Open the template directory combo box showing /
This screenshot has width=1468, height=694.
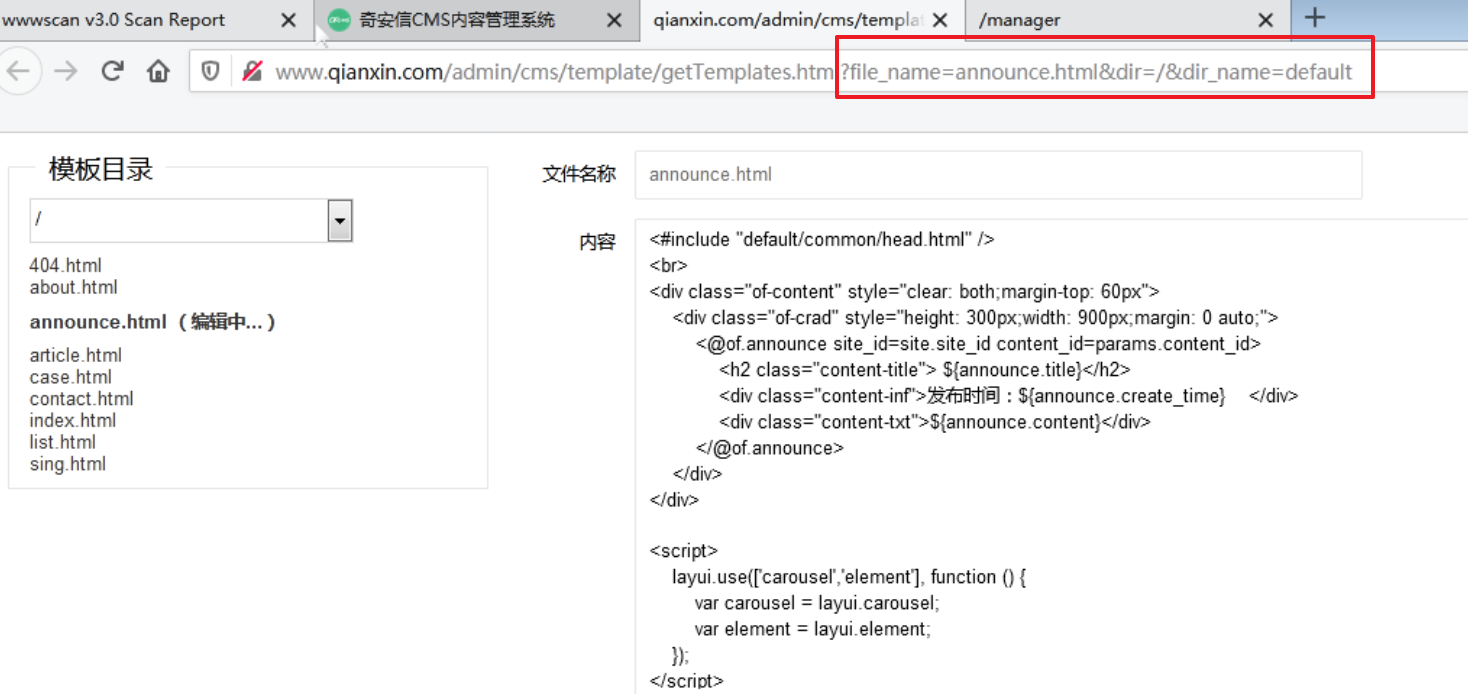pos(191,220)
